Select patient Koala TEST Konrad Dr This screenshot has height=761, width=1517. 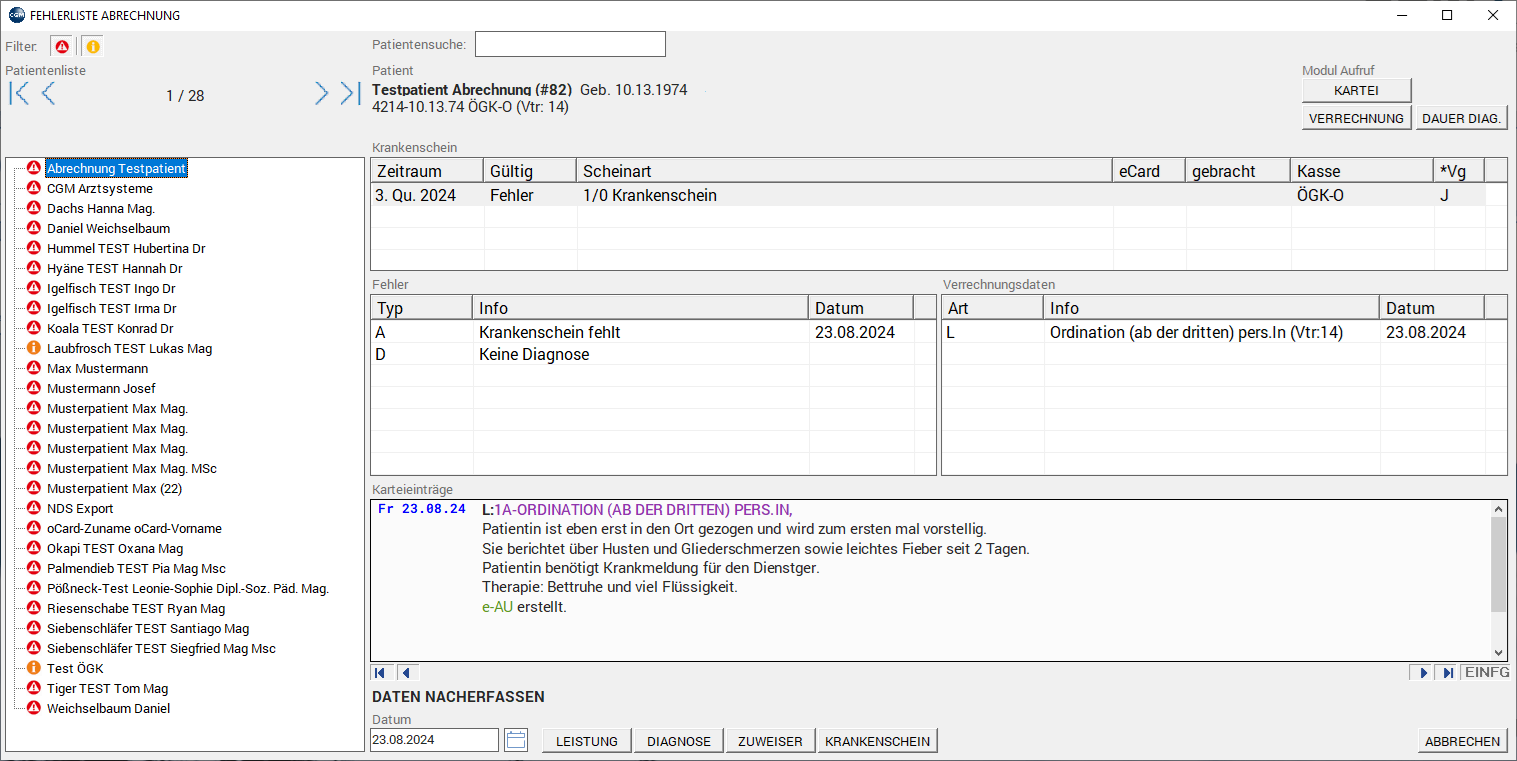110,328
